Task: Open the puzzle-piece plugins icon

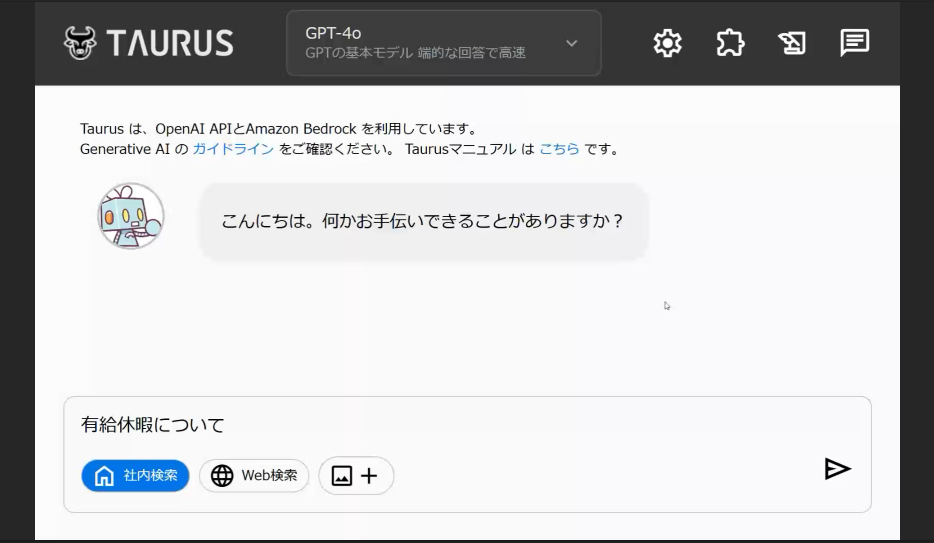Action: pyautogui.click(x=730, y=43)
